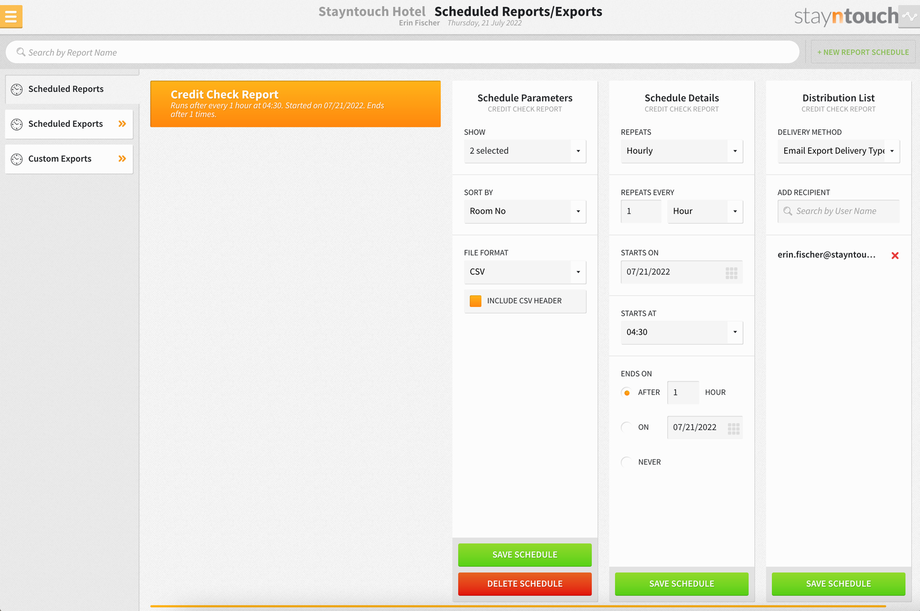Open the File Format CSV dropdown
This screenshot has width=920, height=611.
pyautogui.click(x=525, y=272)
